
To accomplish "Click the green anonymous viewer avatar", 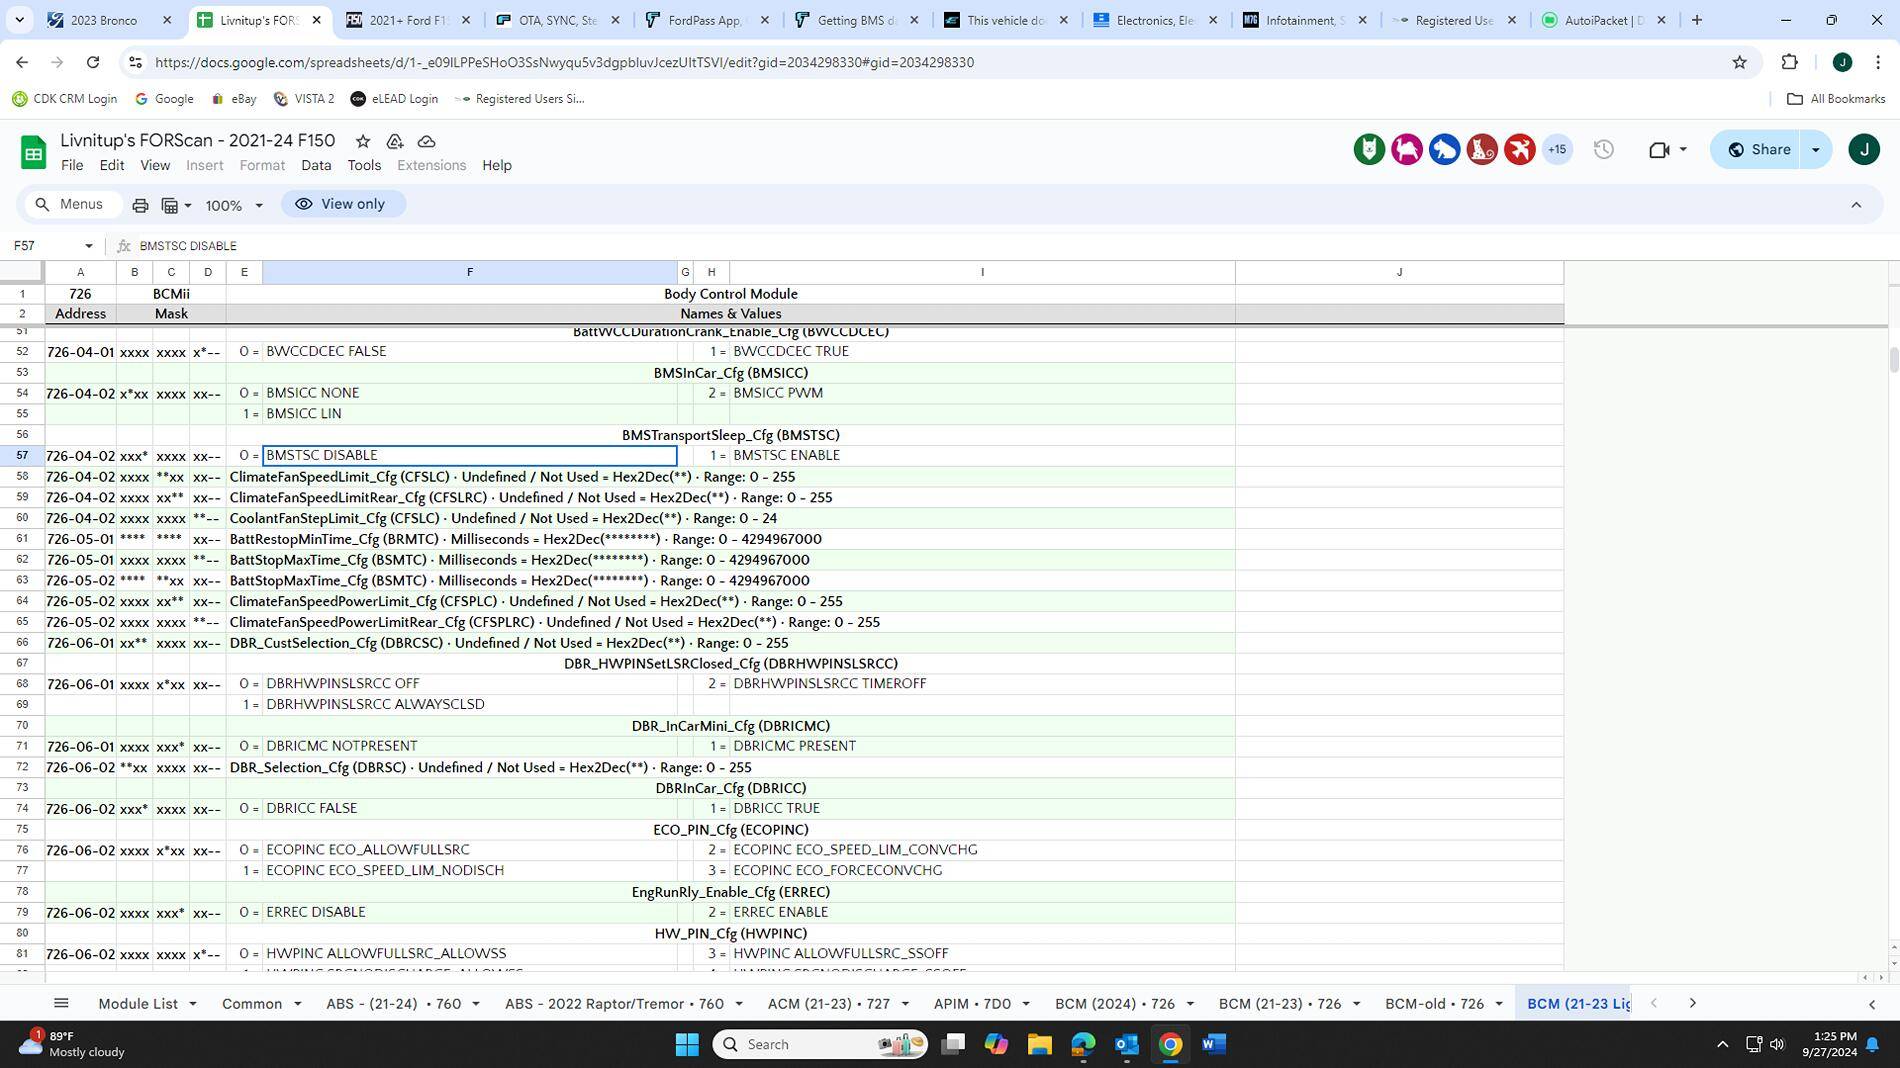I will pos(1369,150).
